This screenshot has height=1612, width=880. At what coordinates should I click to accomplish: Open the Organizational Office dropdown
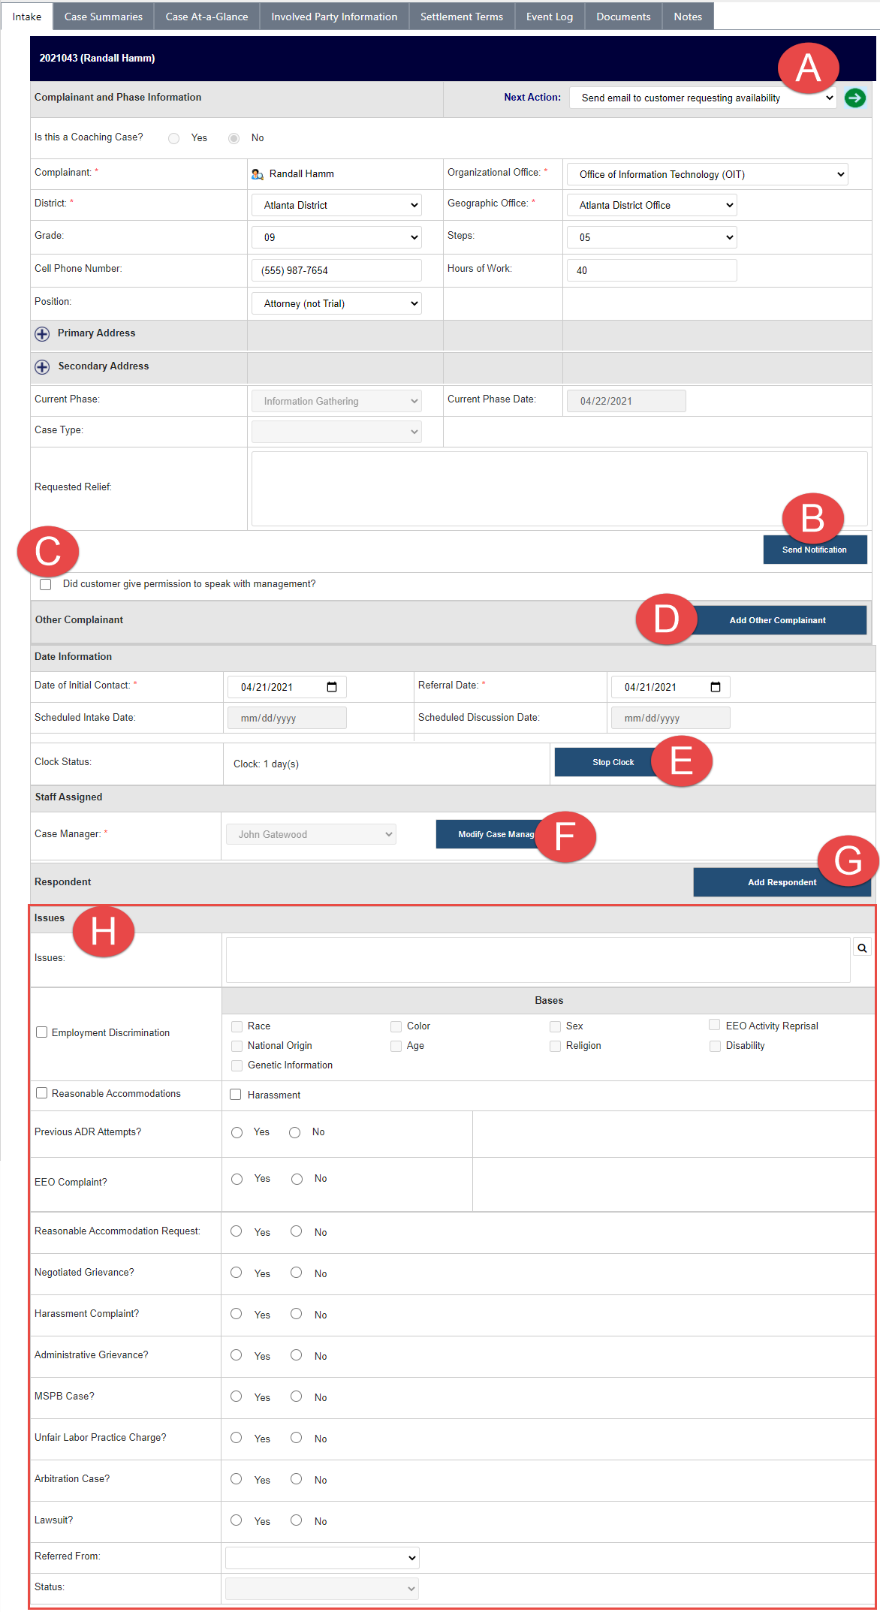click(708, 174)
